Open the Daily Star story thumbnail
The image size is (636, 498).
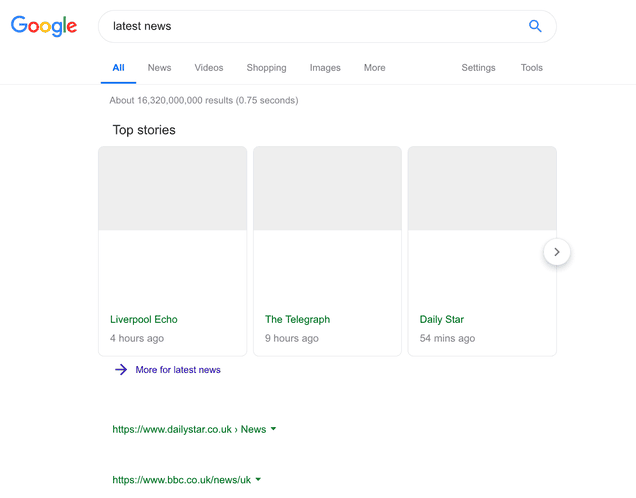click(x=482, y=188)
